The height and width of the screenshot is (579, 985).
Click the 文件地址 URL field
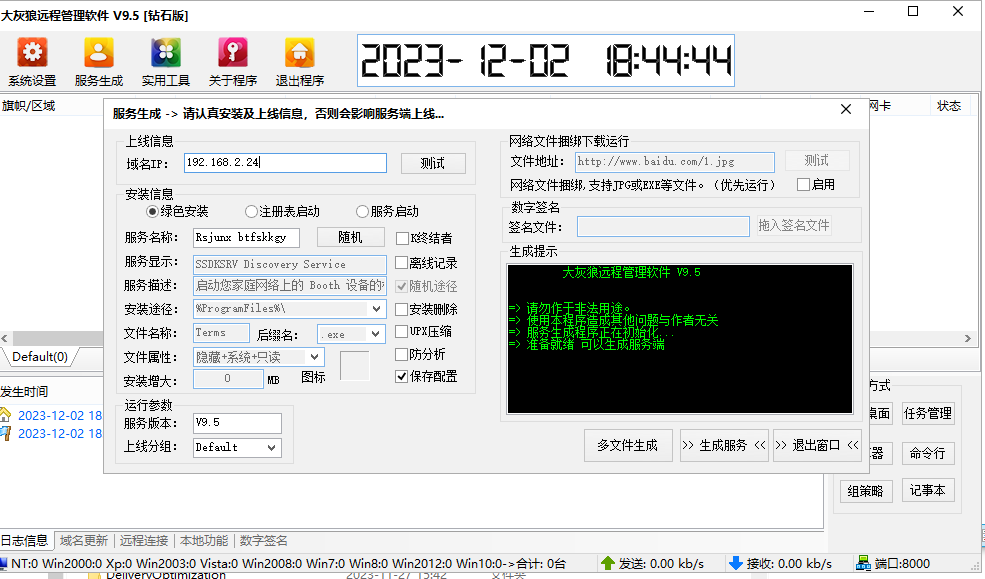click(x=675, y=162)
